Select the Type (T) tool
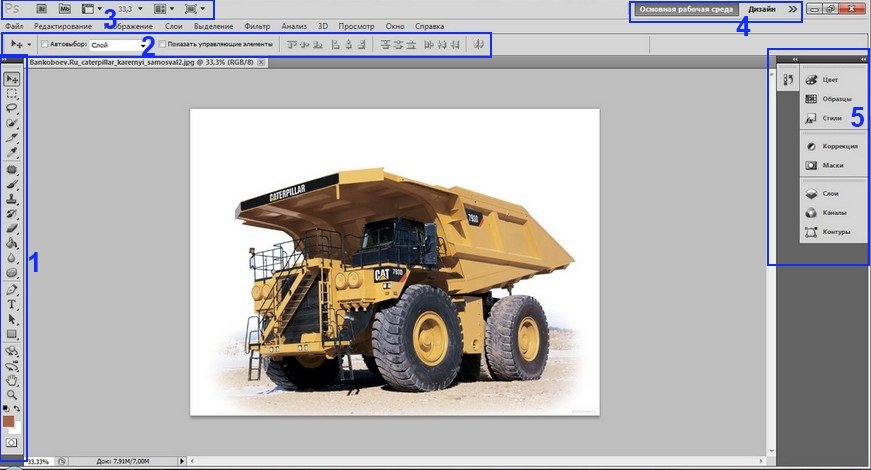871x470 pixels. pos(13,304)
